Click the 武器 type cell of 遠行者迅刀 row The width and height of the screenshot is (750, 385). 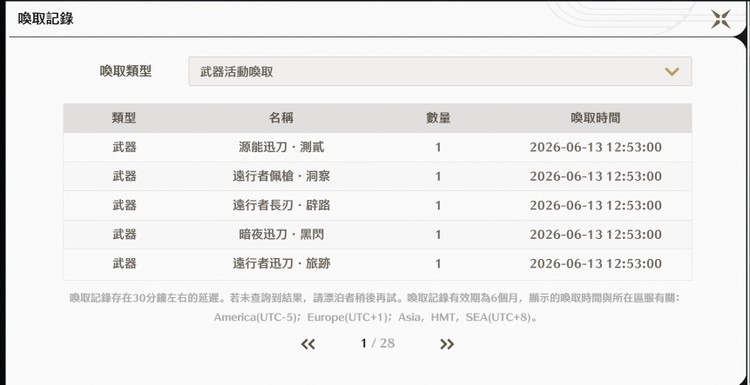(124, 264)
